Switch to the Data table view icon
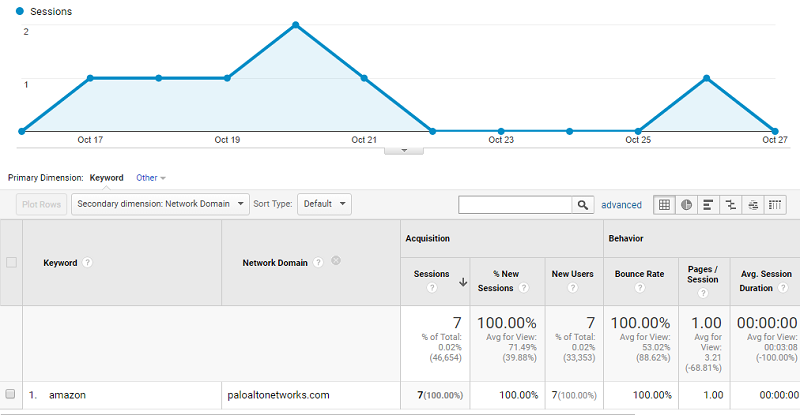The width and height of the screenshot is (800, 415). click(663, 204)
